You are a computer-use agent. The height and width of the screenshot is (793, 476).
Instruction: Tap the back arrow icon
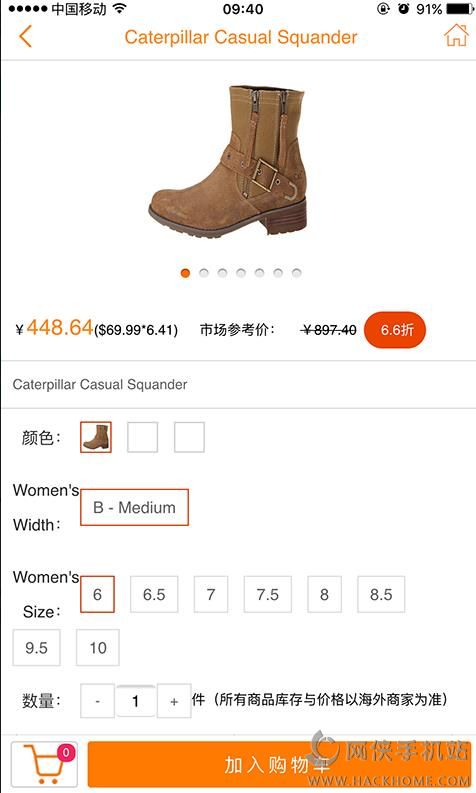pyautogui.click(x=25, y=36)
